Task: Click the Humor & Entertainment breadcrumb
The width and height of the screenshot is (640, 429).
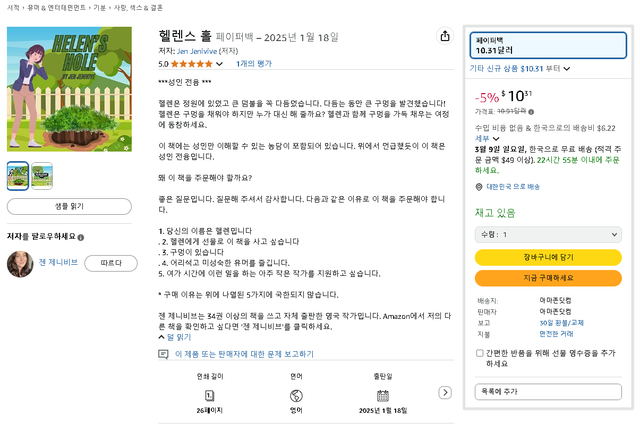Action: [56, 8]
